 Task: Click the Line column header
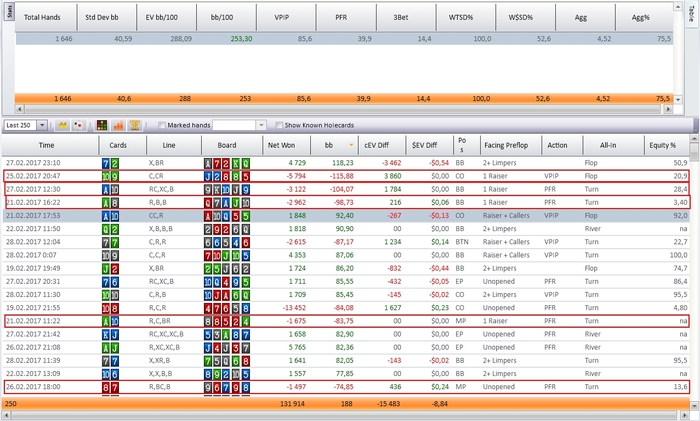[174, 145]
